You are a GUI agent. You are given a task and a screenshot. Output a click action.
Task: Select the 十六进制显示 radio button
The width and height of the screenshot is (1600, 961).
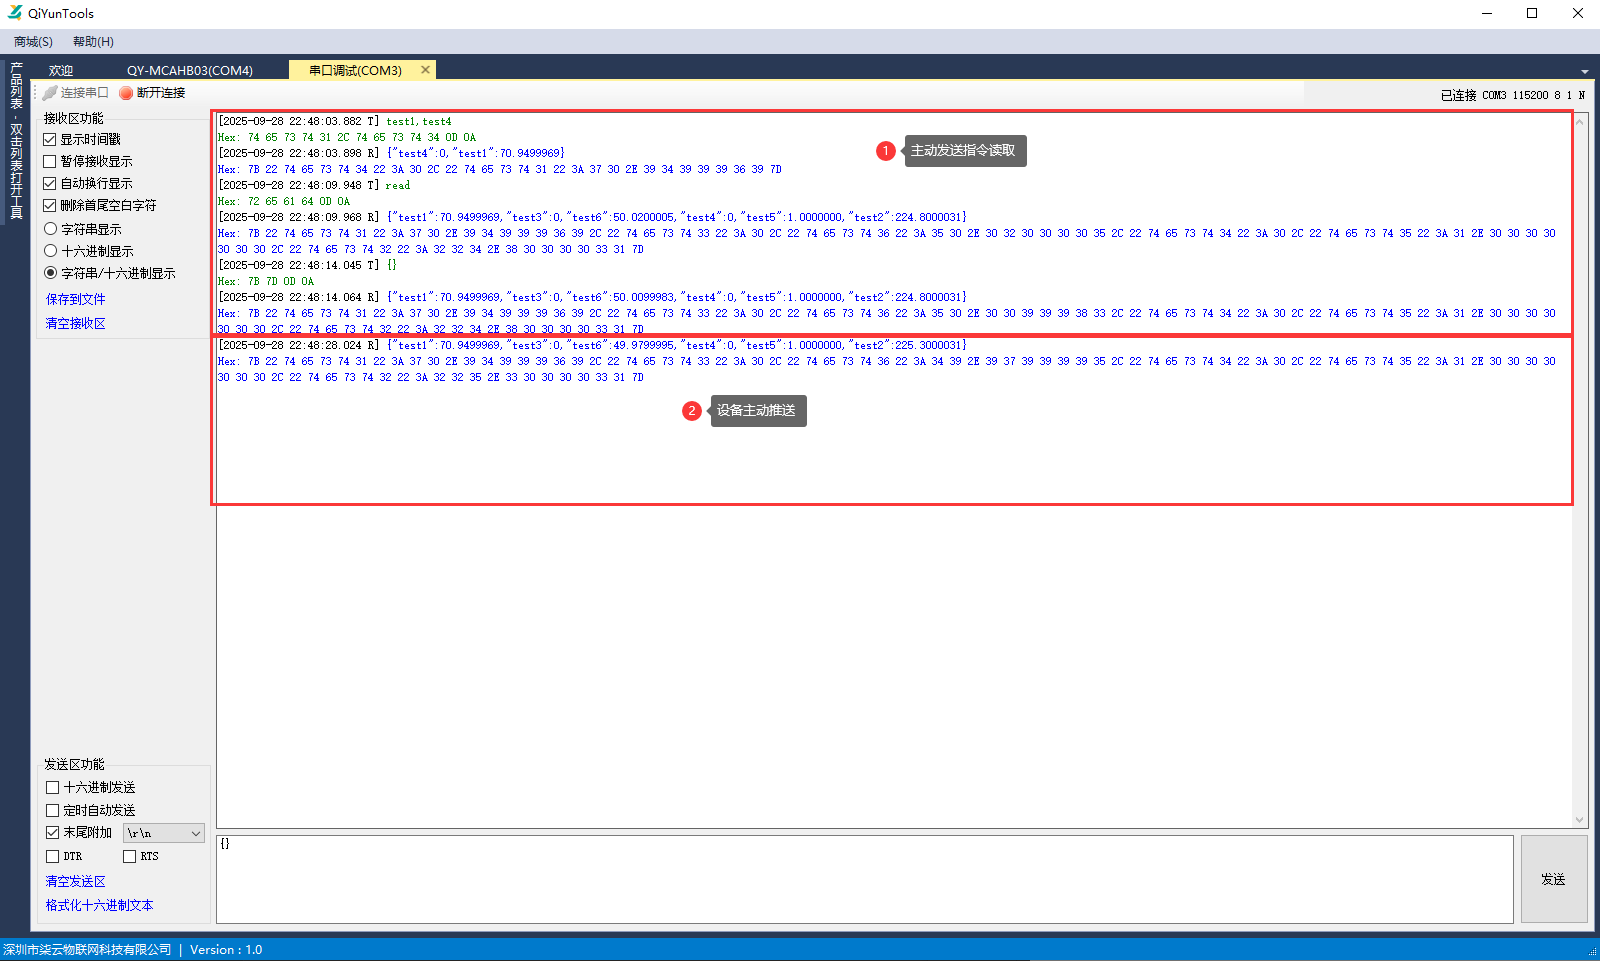click(50, 251)
